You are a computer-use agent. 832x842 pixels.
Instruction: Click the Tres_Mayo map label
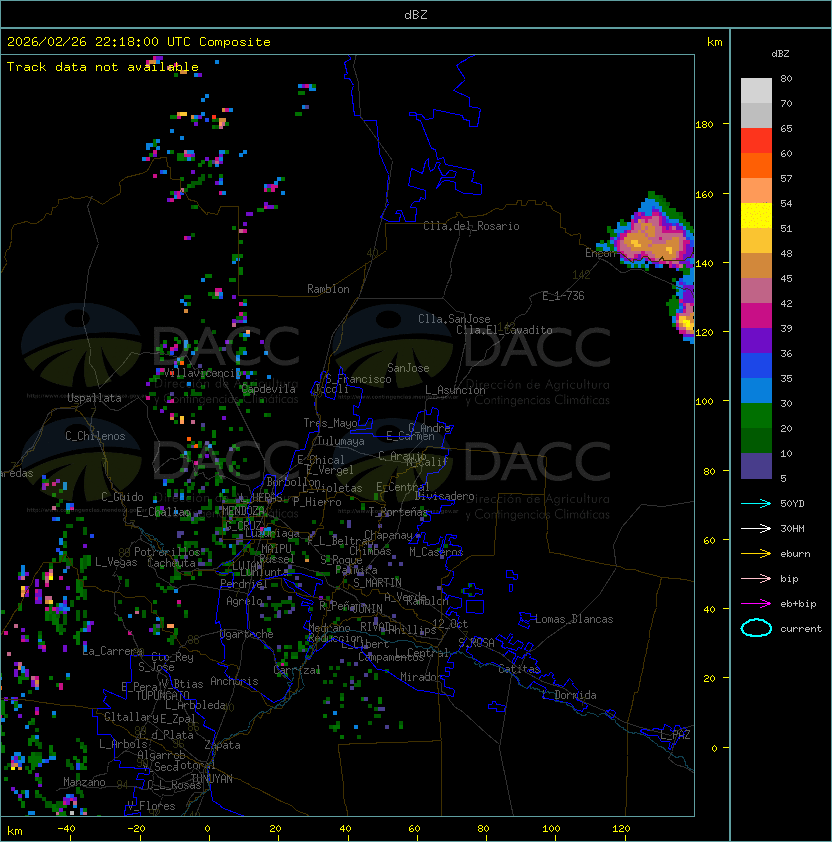pos(330,423)
